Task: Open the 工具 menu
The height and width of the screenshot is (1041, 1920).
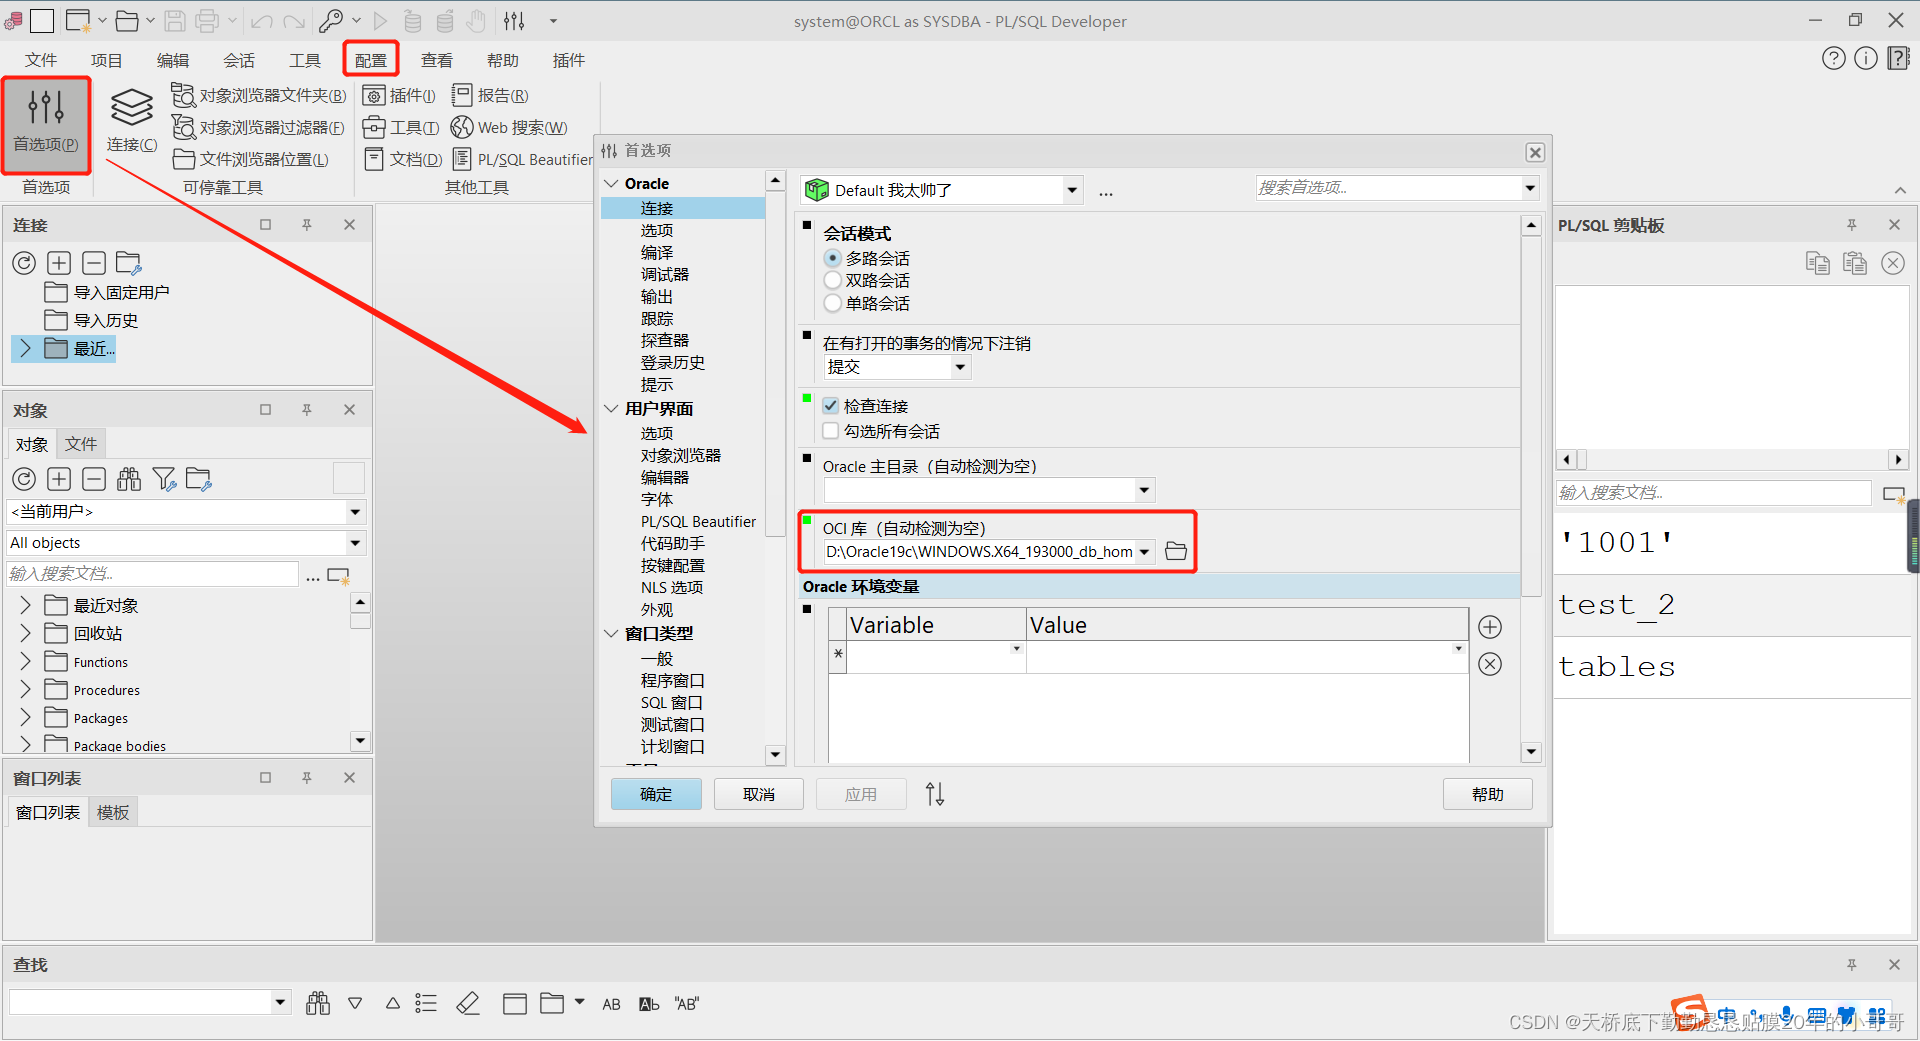Action: [305, 60]
